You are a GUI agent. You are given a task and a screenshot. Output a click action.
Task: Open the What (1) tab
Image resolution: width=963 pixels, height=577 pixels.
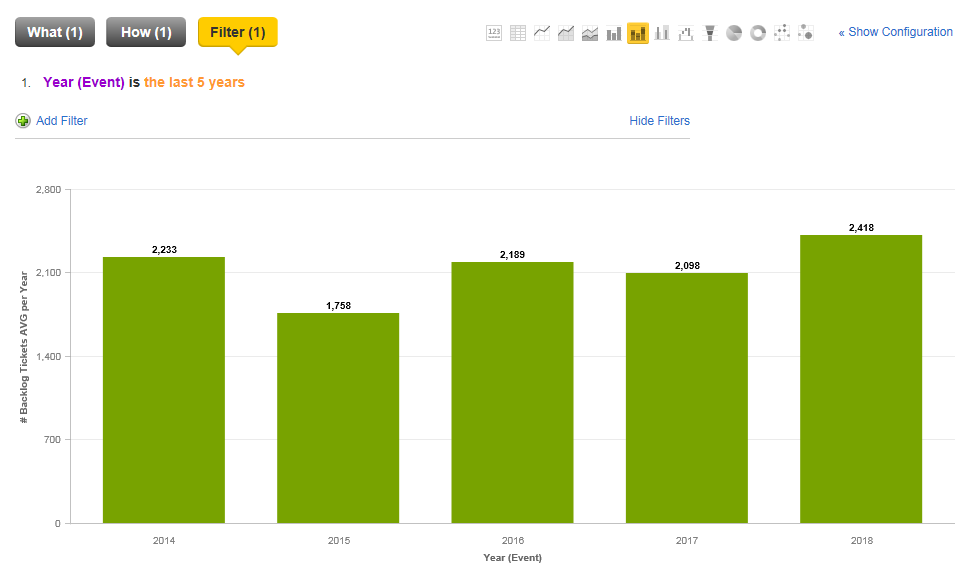coord(55,32)
